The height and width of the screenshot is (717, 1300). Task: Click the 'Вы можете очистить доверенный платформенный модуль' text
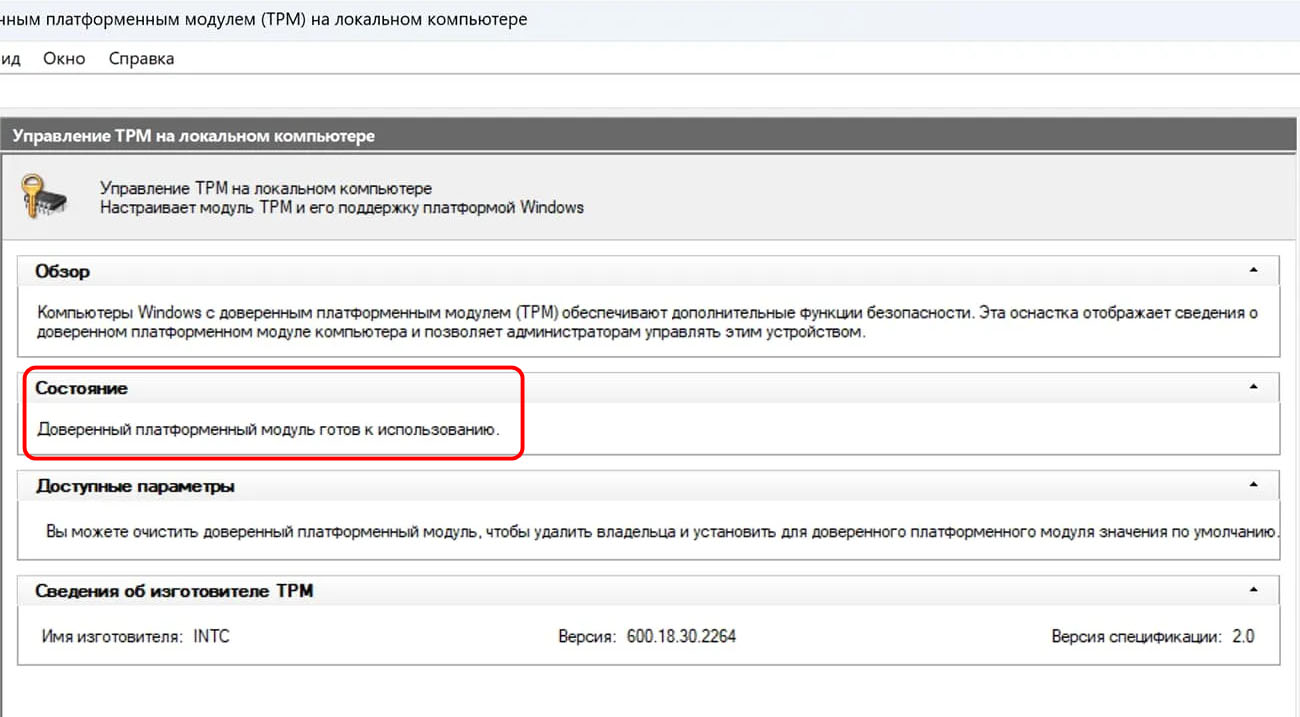pos(663,531)
